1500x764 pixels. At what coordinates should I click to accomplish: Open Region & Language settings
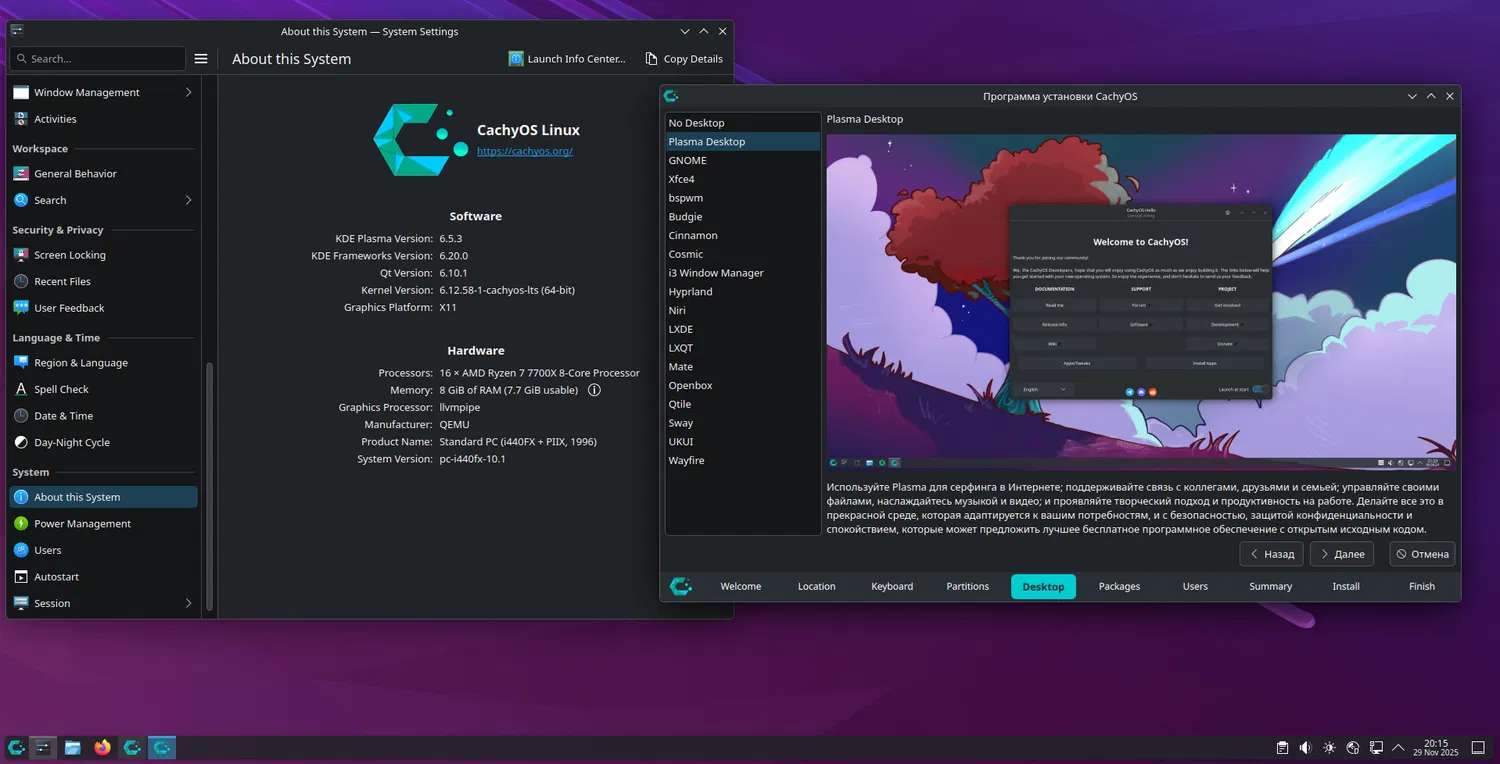click(x=103, y=363)
